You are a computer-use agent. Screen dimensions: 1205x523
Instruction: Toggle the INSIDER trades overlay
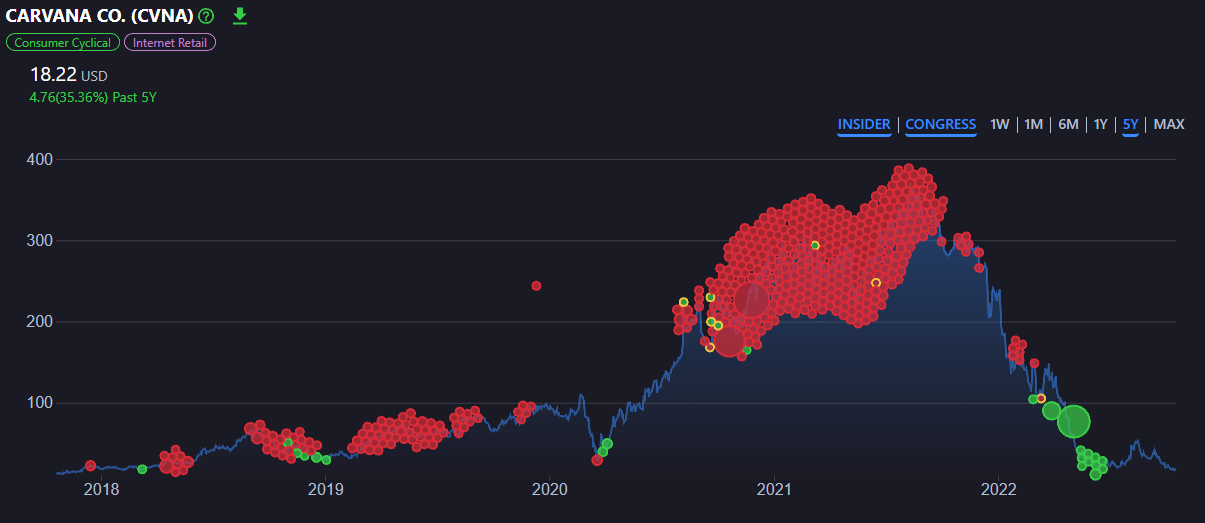pyautogui.click(x=864, y=125)
